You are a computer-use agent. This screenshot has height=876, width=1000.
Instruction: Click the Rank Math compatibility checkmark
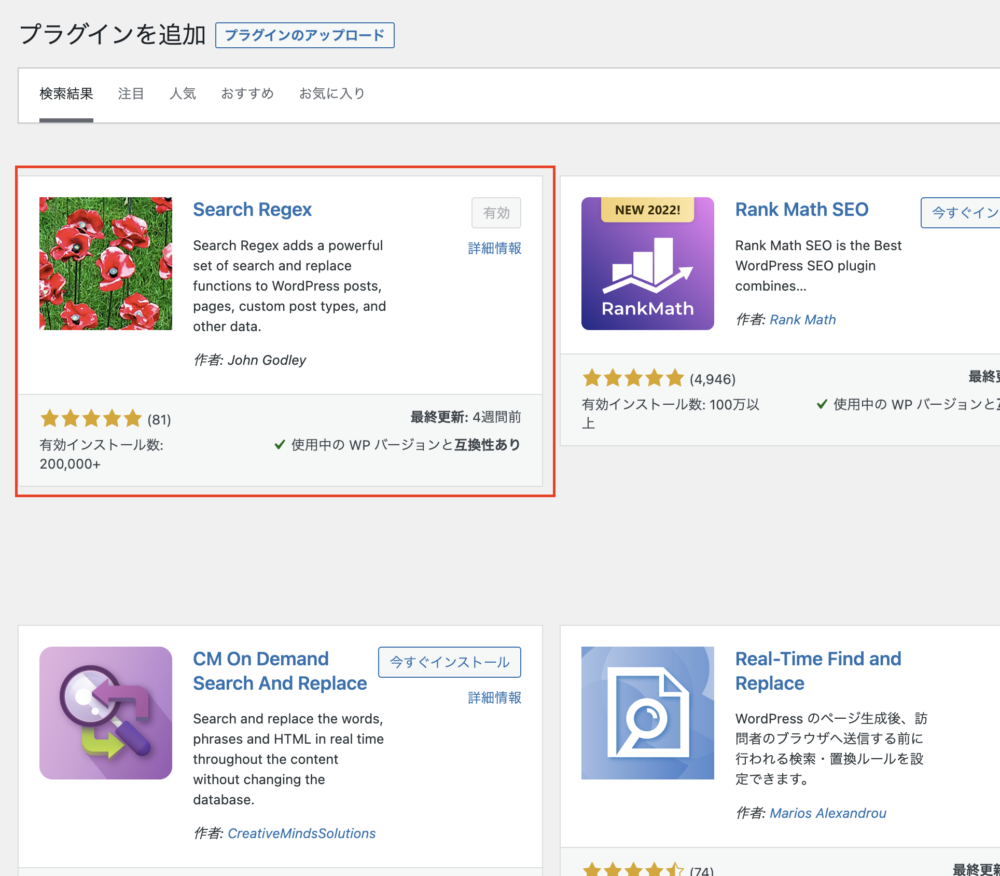822,404
